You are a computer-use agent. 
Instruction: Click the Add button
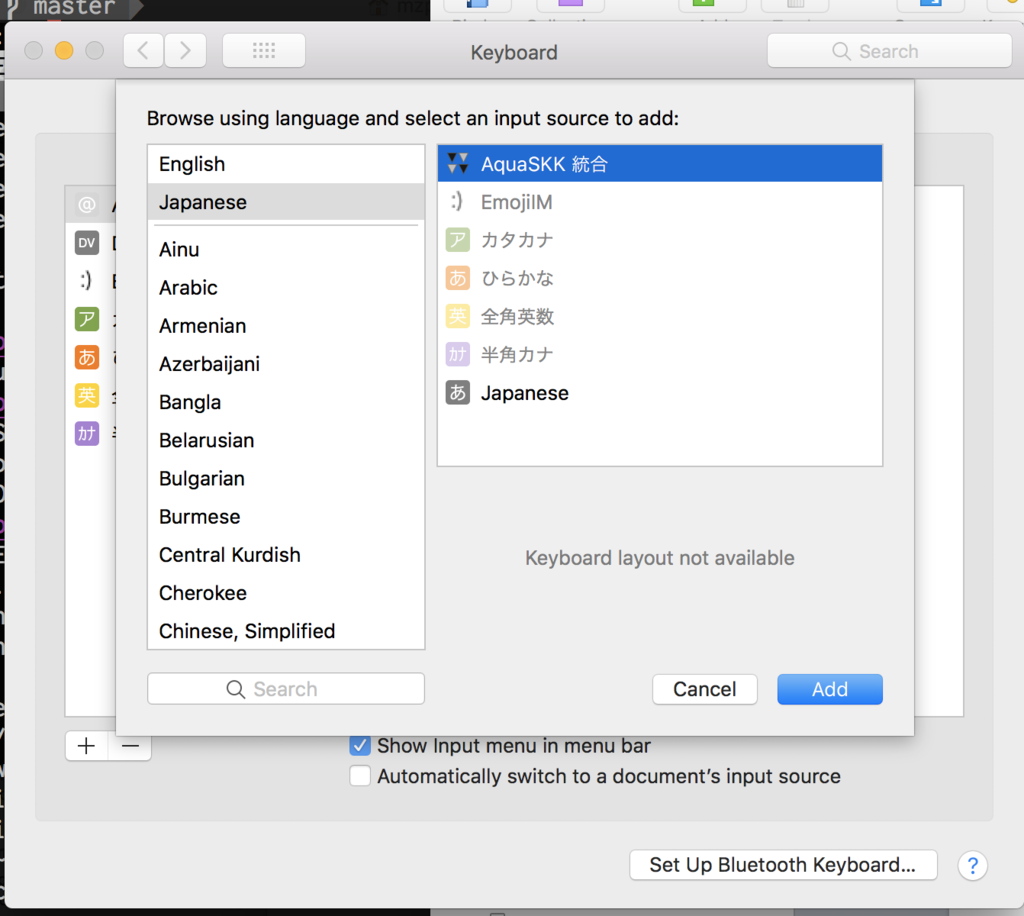point(829,689)
